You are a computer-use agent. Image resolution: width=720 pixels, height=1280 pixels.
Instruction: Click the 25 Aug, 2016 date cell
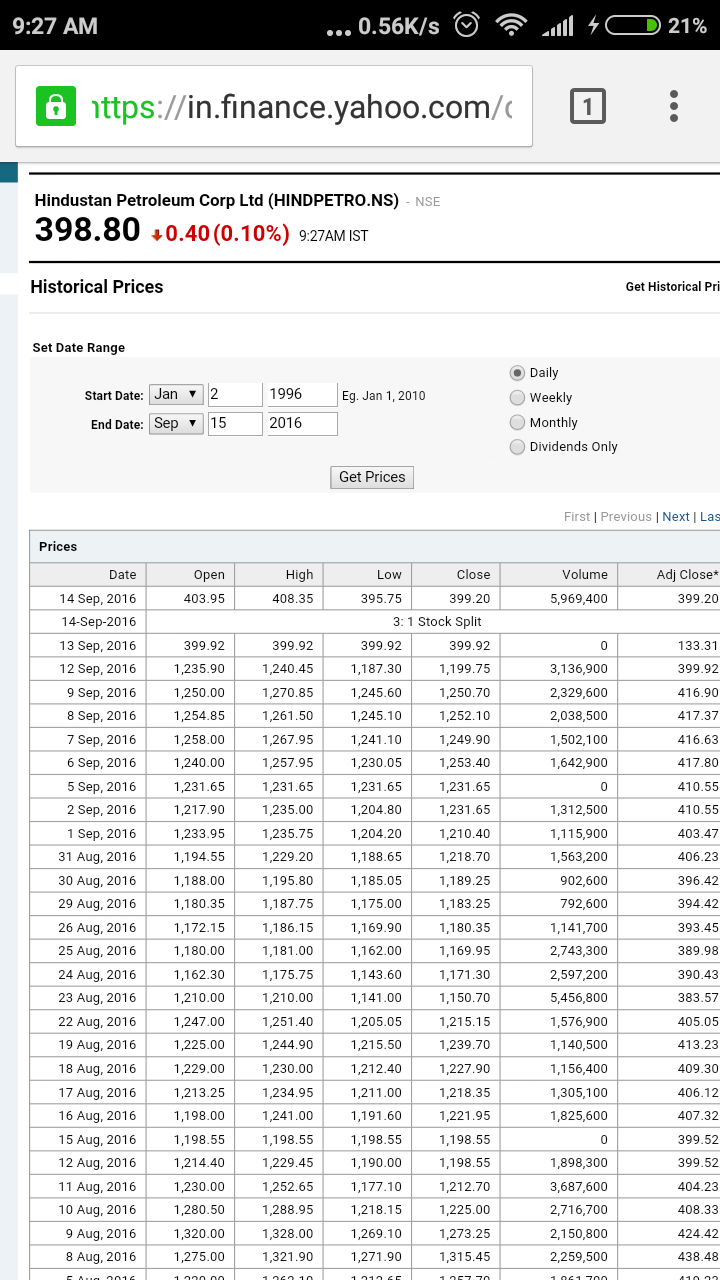[88, 951]
